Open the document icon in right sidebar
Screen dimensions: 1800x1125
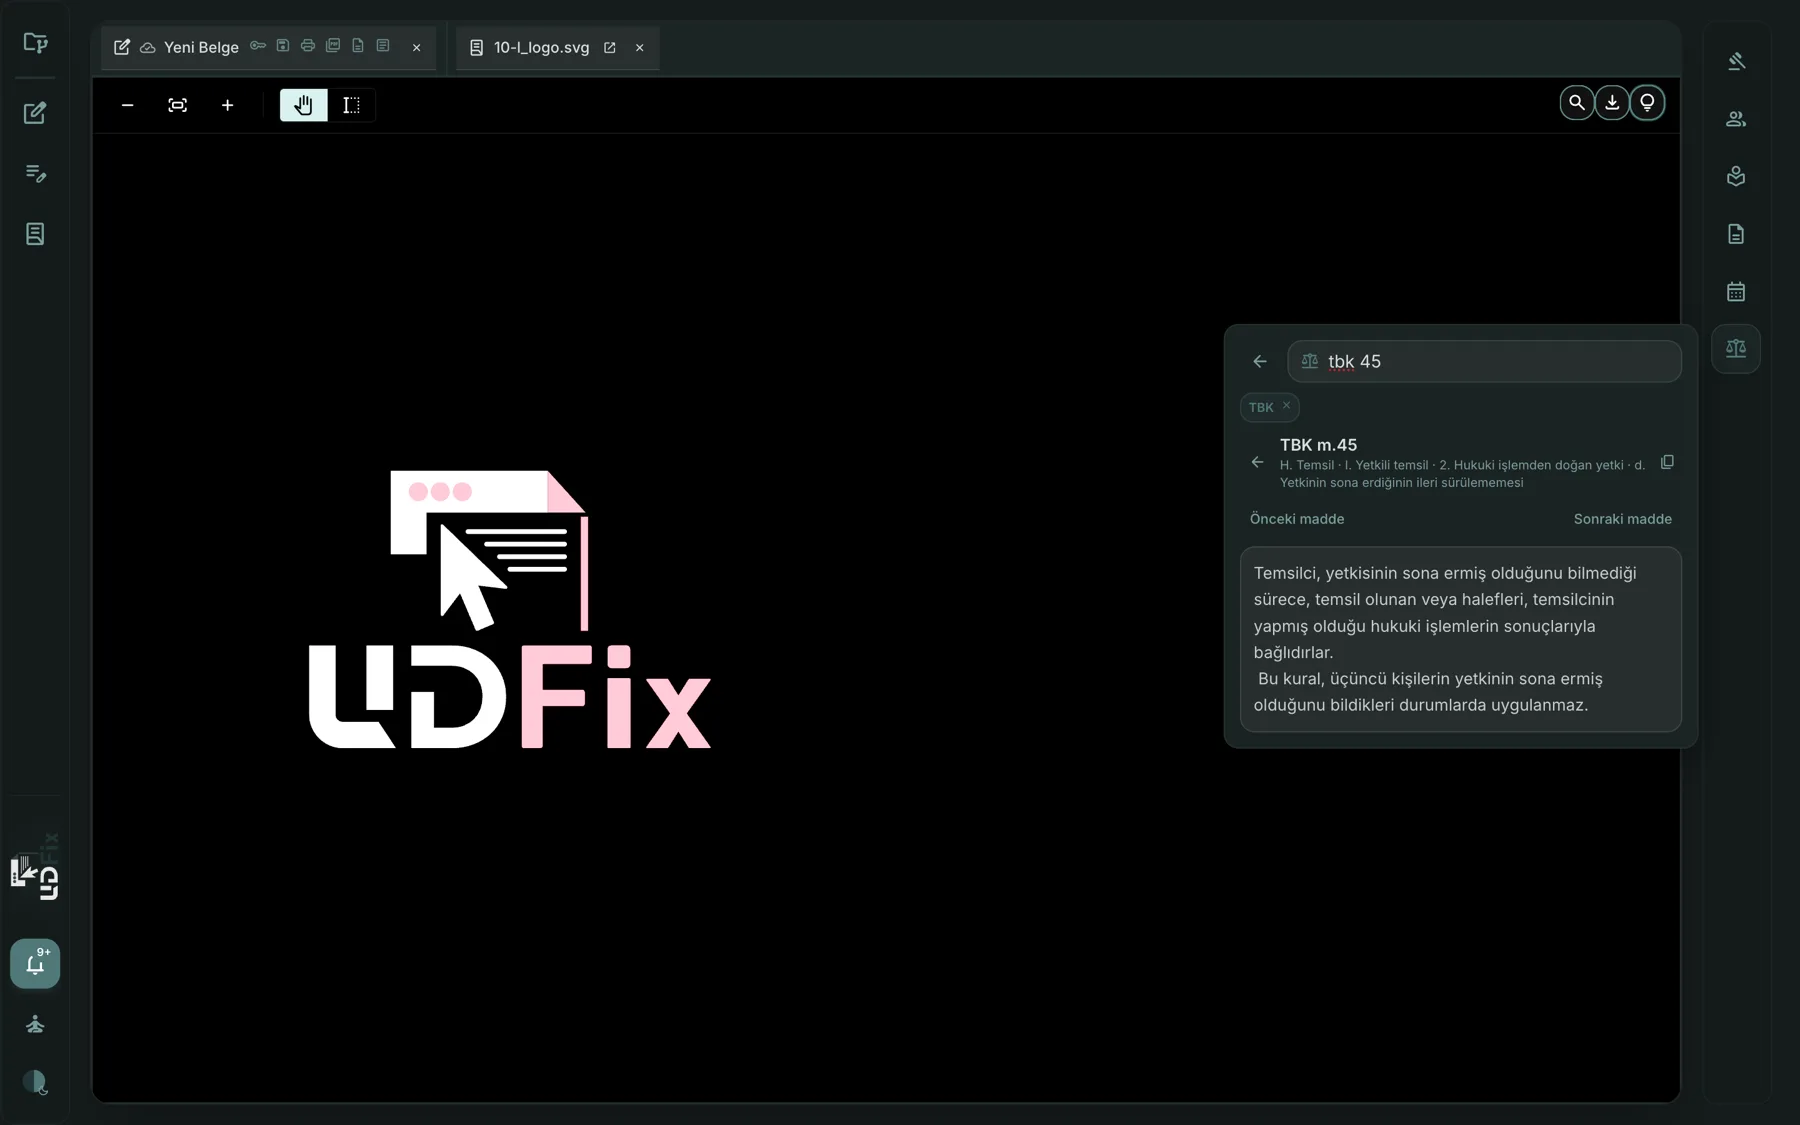tap(1736, 234)
